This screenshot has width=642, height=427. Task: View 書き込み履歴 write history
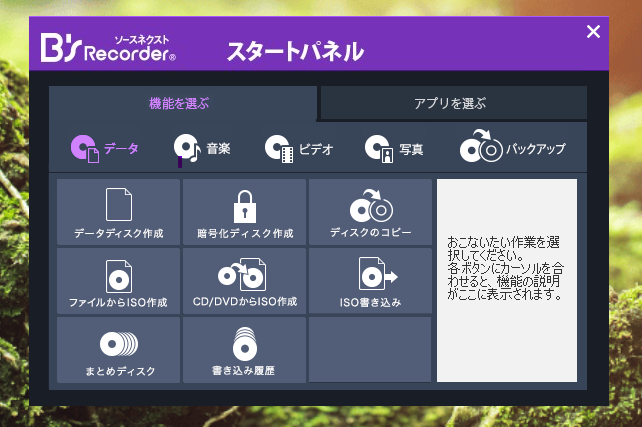pos(245,350)
